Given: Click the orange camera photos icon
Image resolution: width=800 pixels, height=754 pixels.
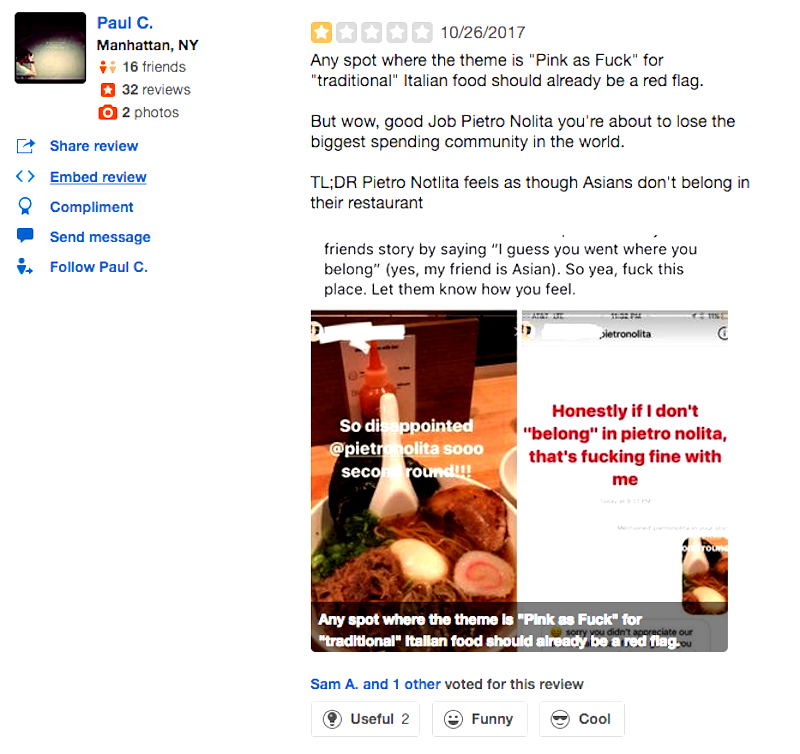Looking at the screenshot, I should coord(108,112).
